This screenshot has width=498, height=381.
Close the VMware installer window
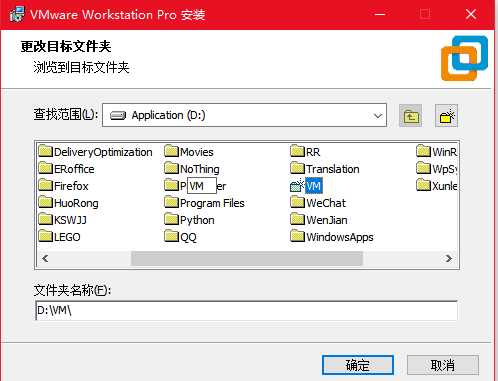(x=471, y=14)
